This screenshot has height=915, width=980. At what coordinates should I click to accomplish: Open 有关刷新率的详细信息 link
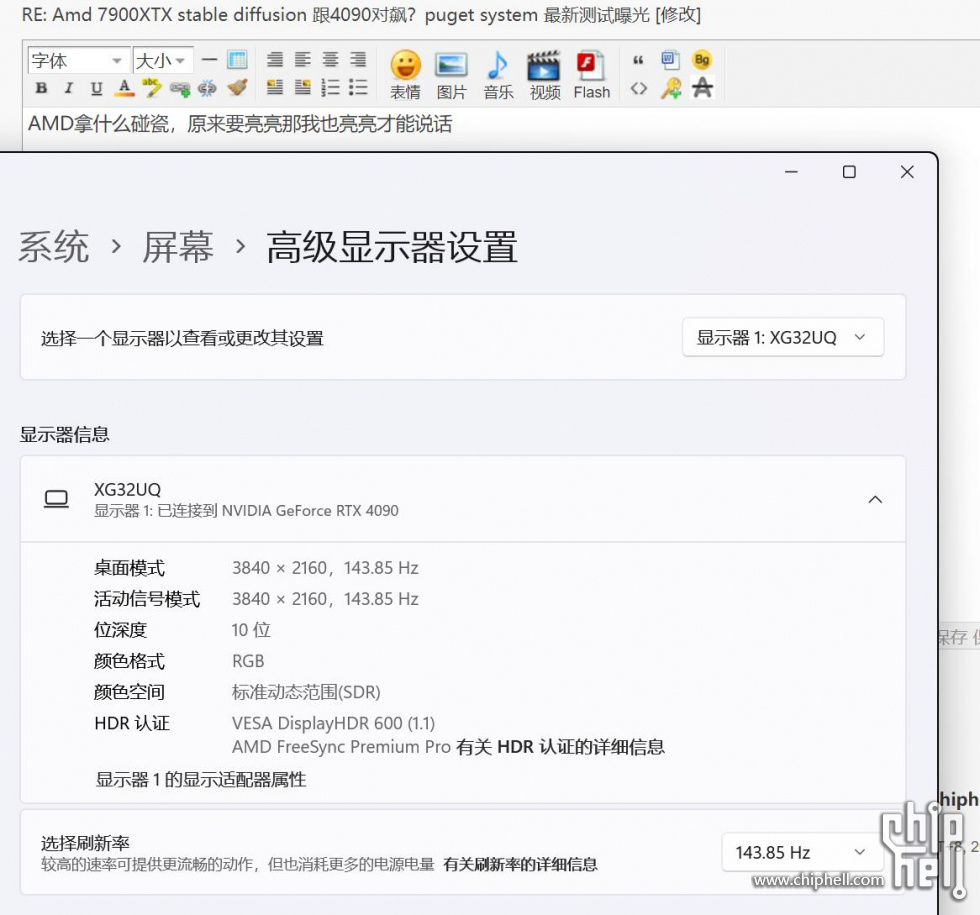click(x=520, y=864)
